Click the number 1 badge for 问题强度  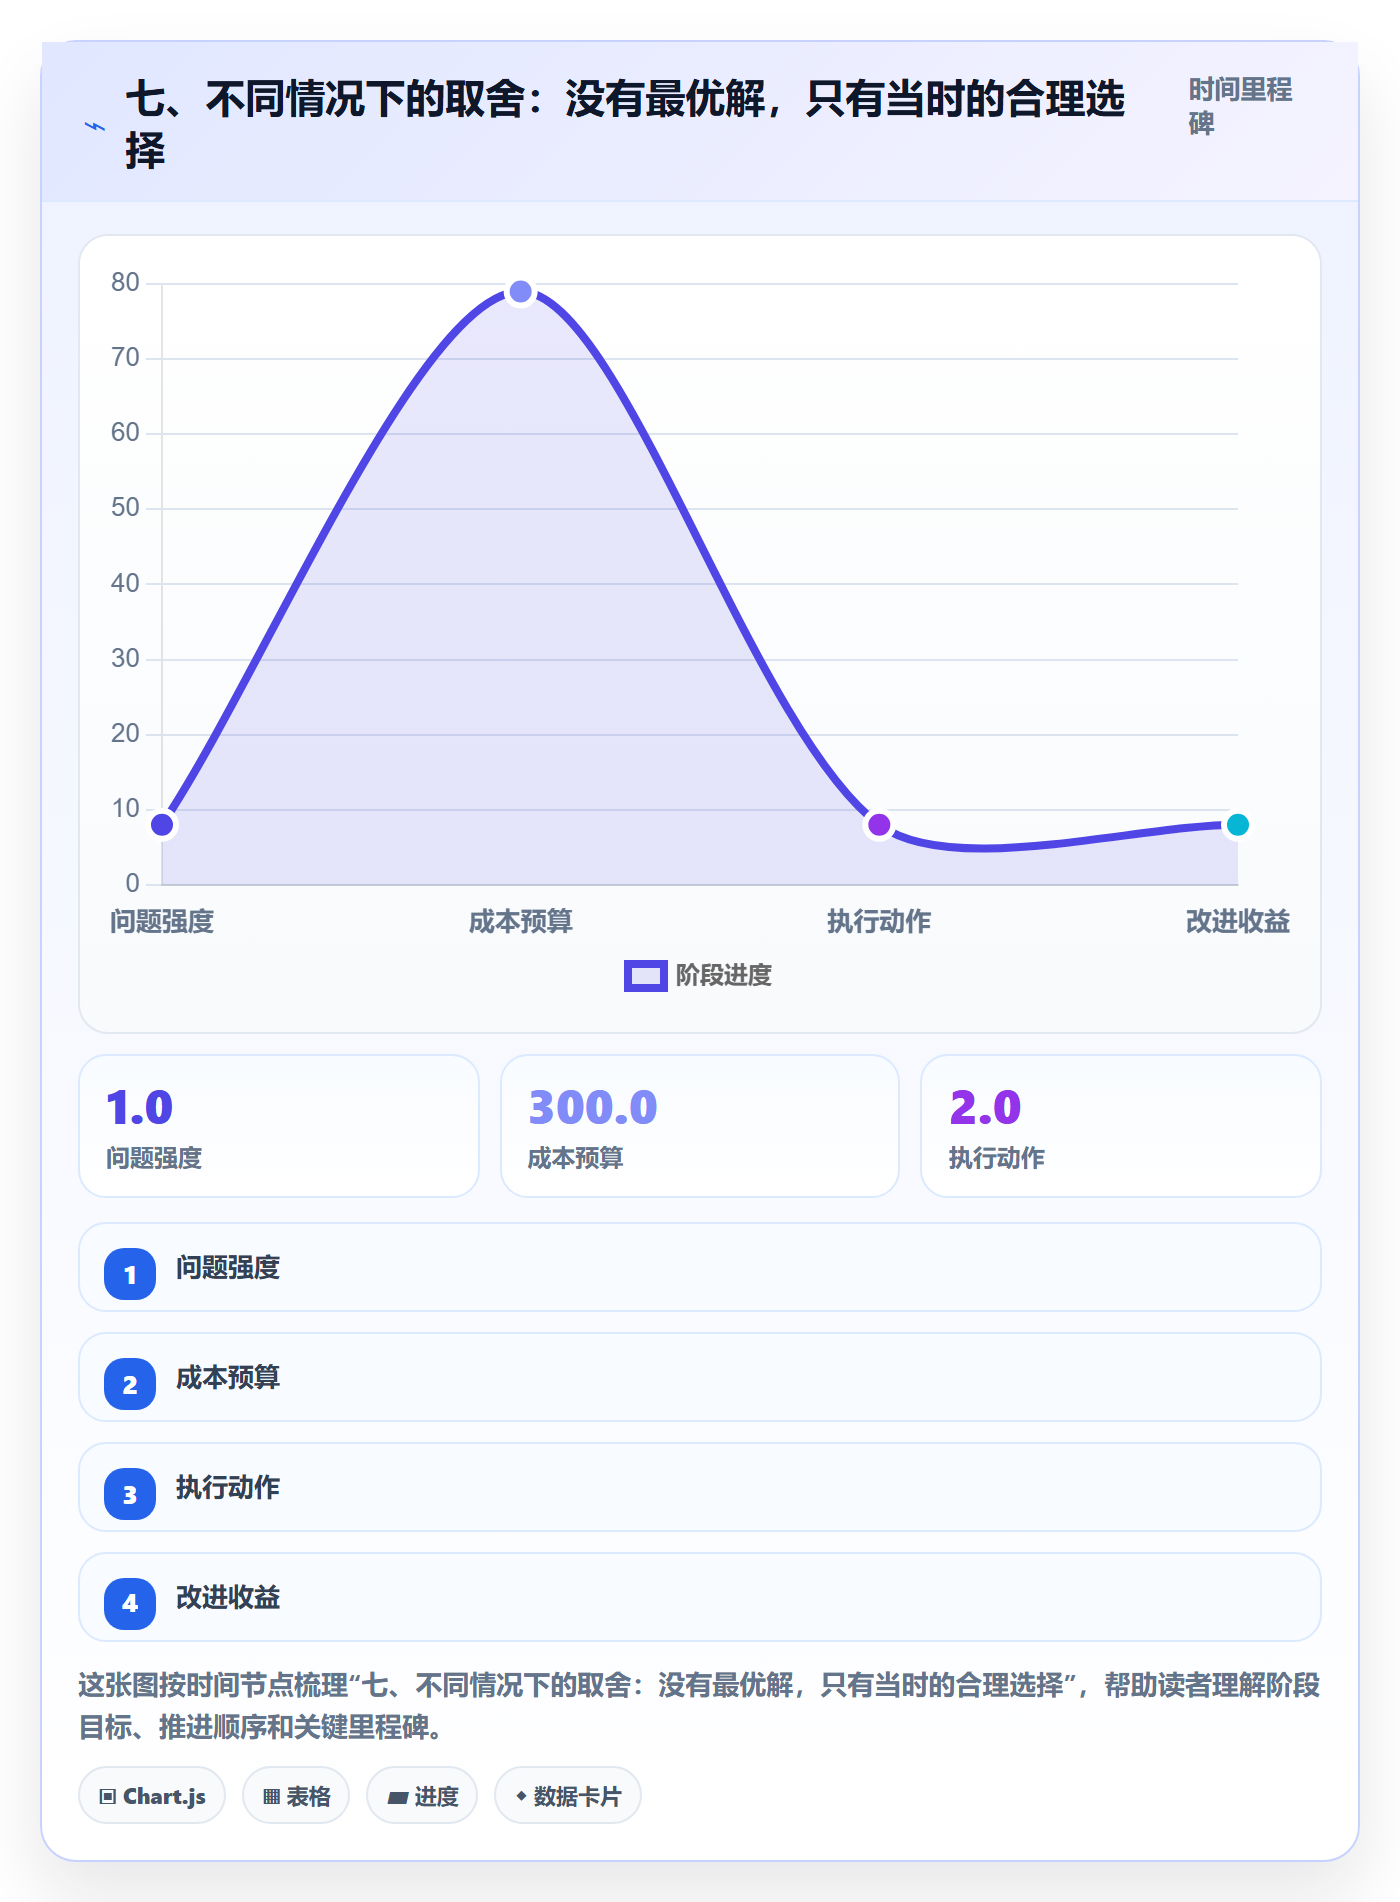coord(130,1274)
